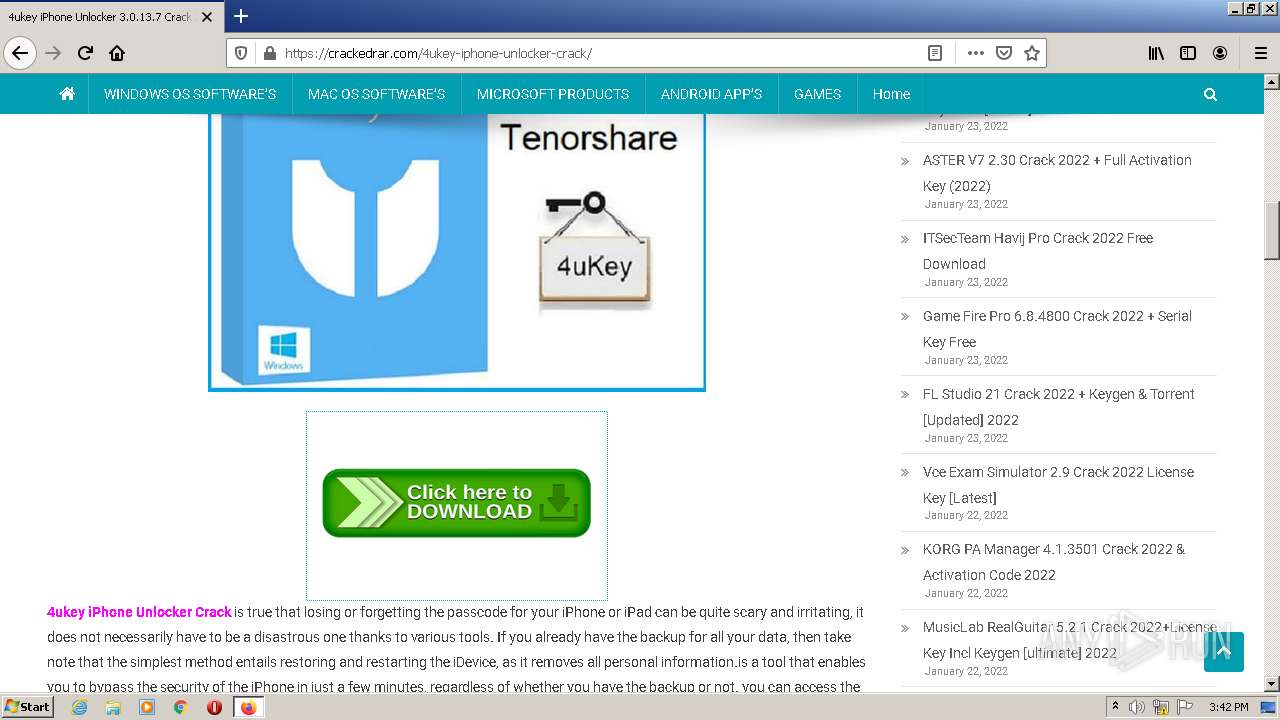Click site home icon in navbar

point(67,94)
